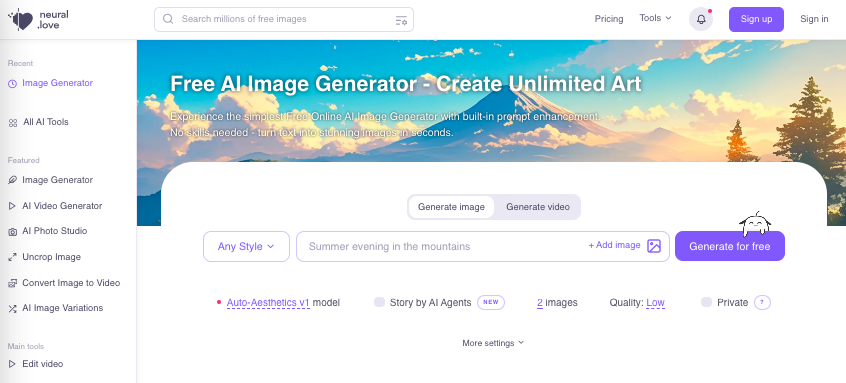Screen dimensions: 846x383
Task: Open AI Photo Studio camera icon
Action: point(12,231)
